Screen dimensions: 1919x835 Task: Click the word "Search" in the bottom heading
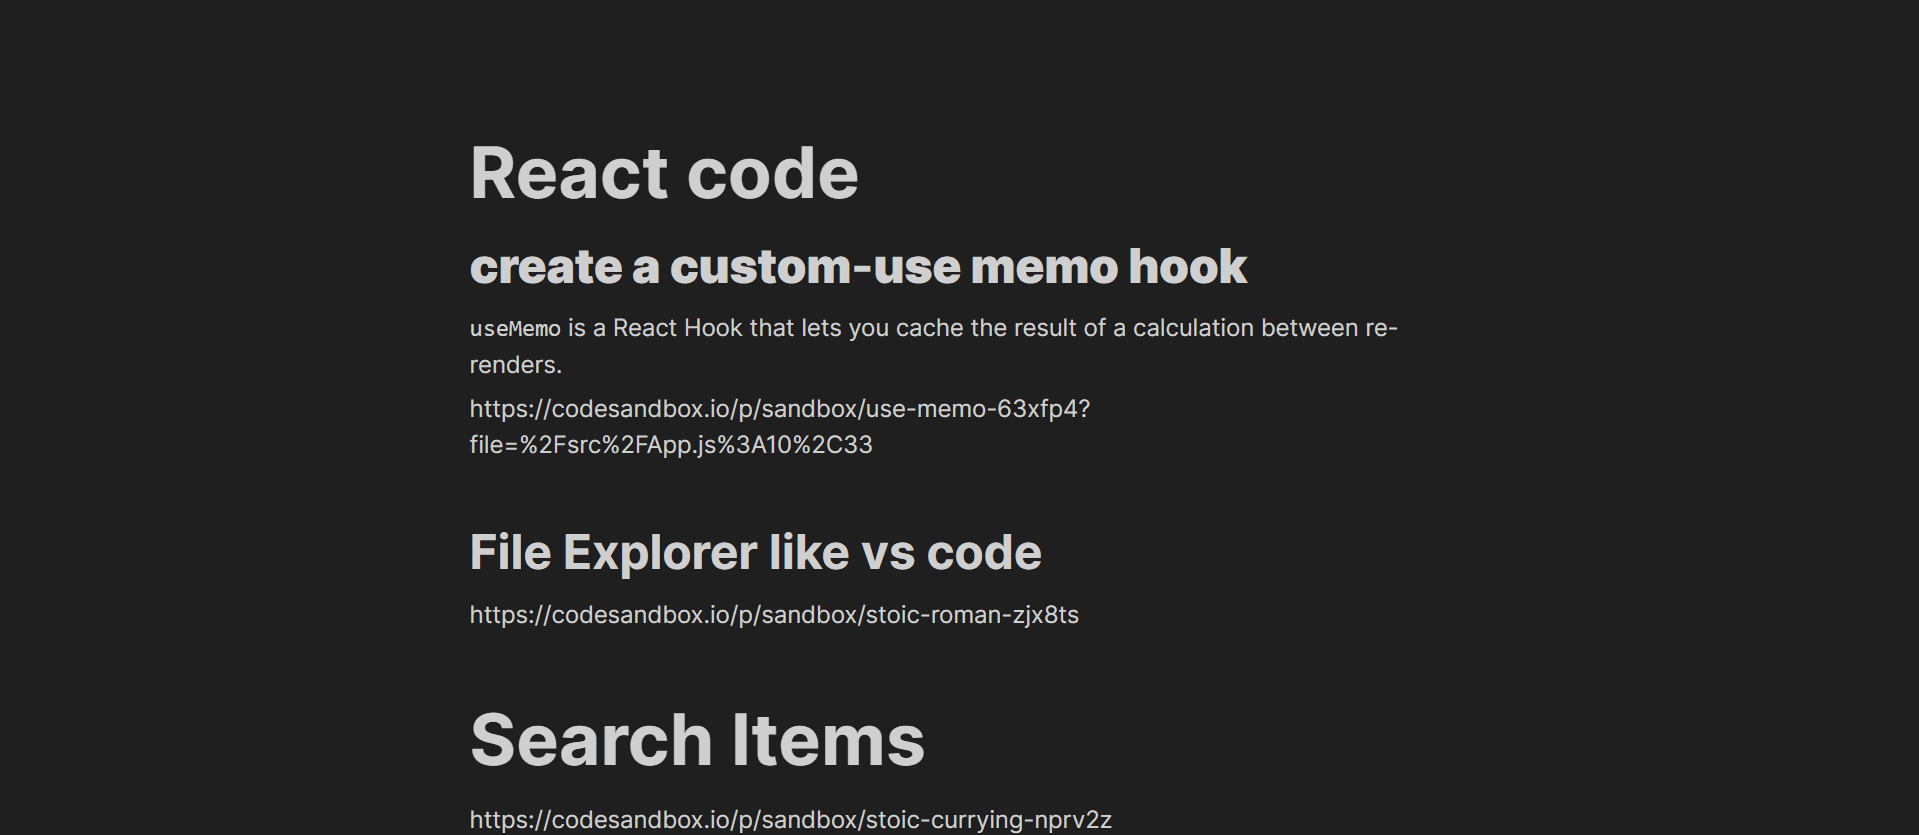[x=591, y=741]
